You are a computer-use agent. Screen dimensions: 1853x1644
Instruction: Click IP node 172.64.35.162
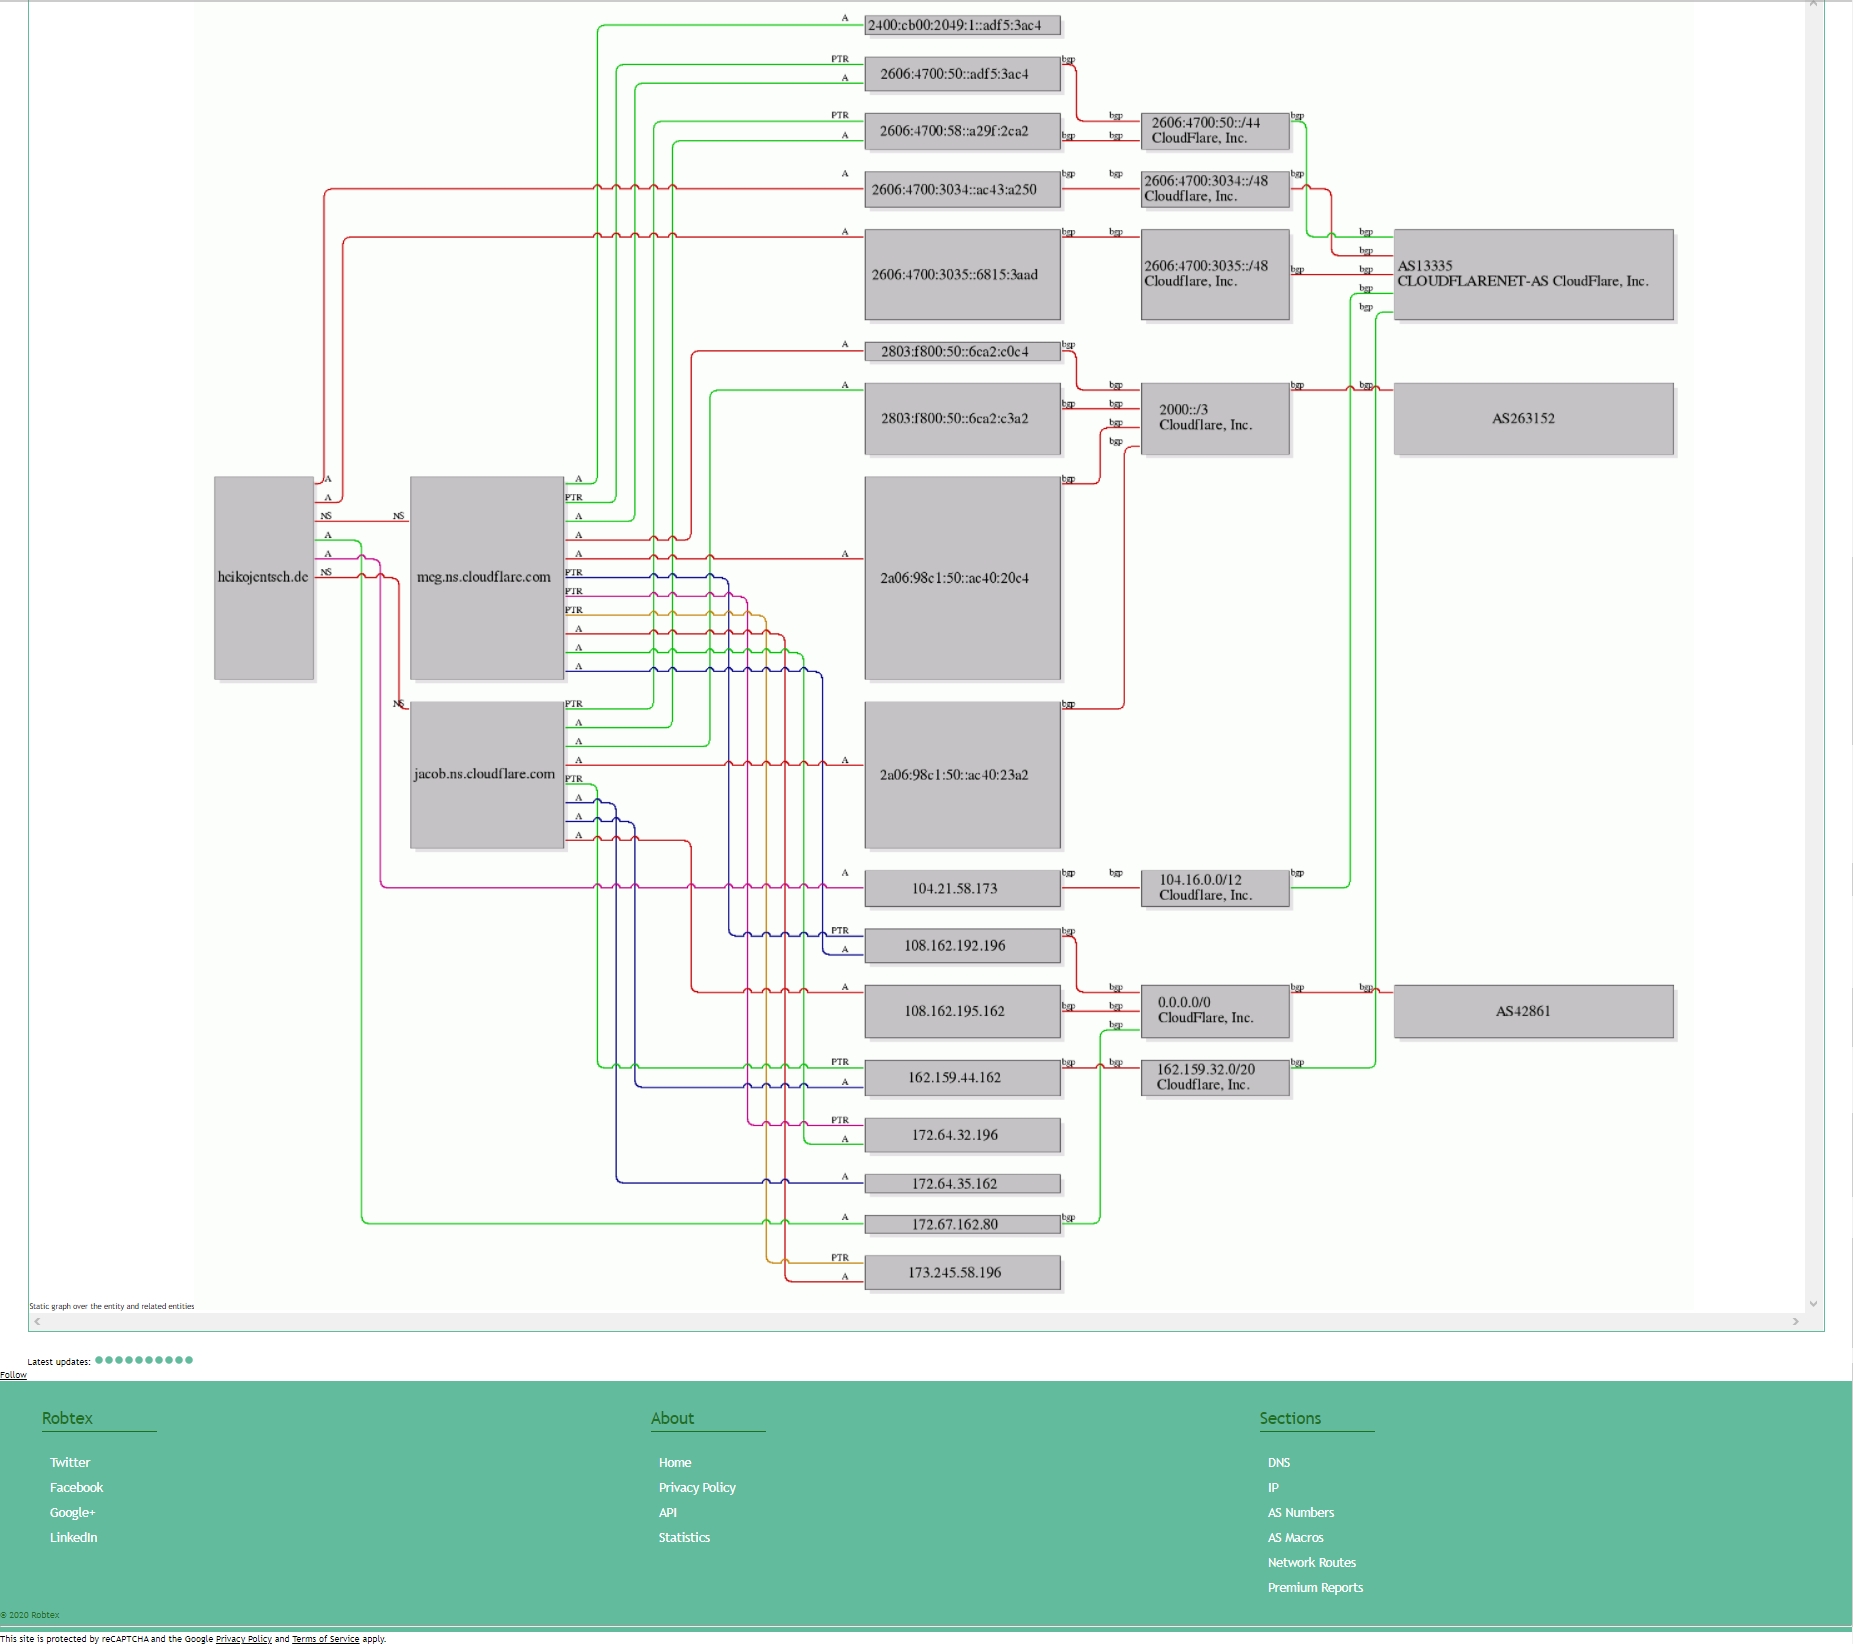(962, 1184)
